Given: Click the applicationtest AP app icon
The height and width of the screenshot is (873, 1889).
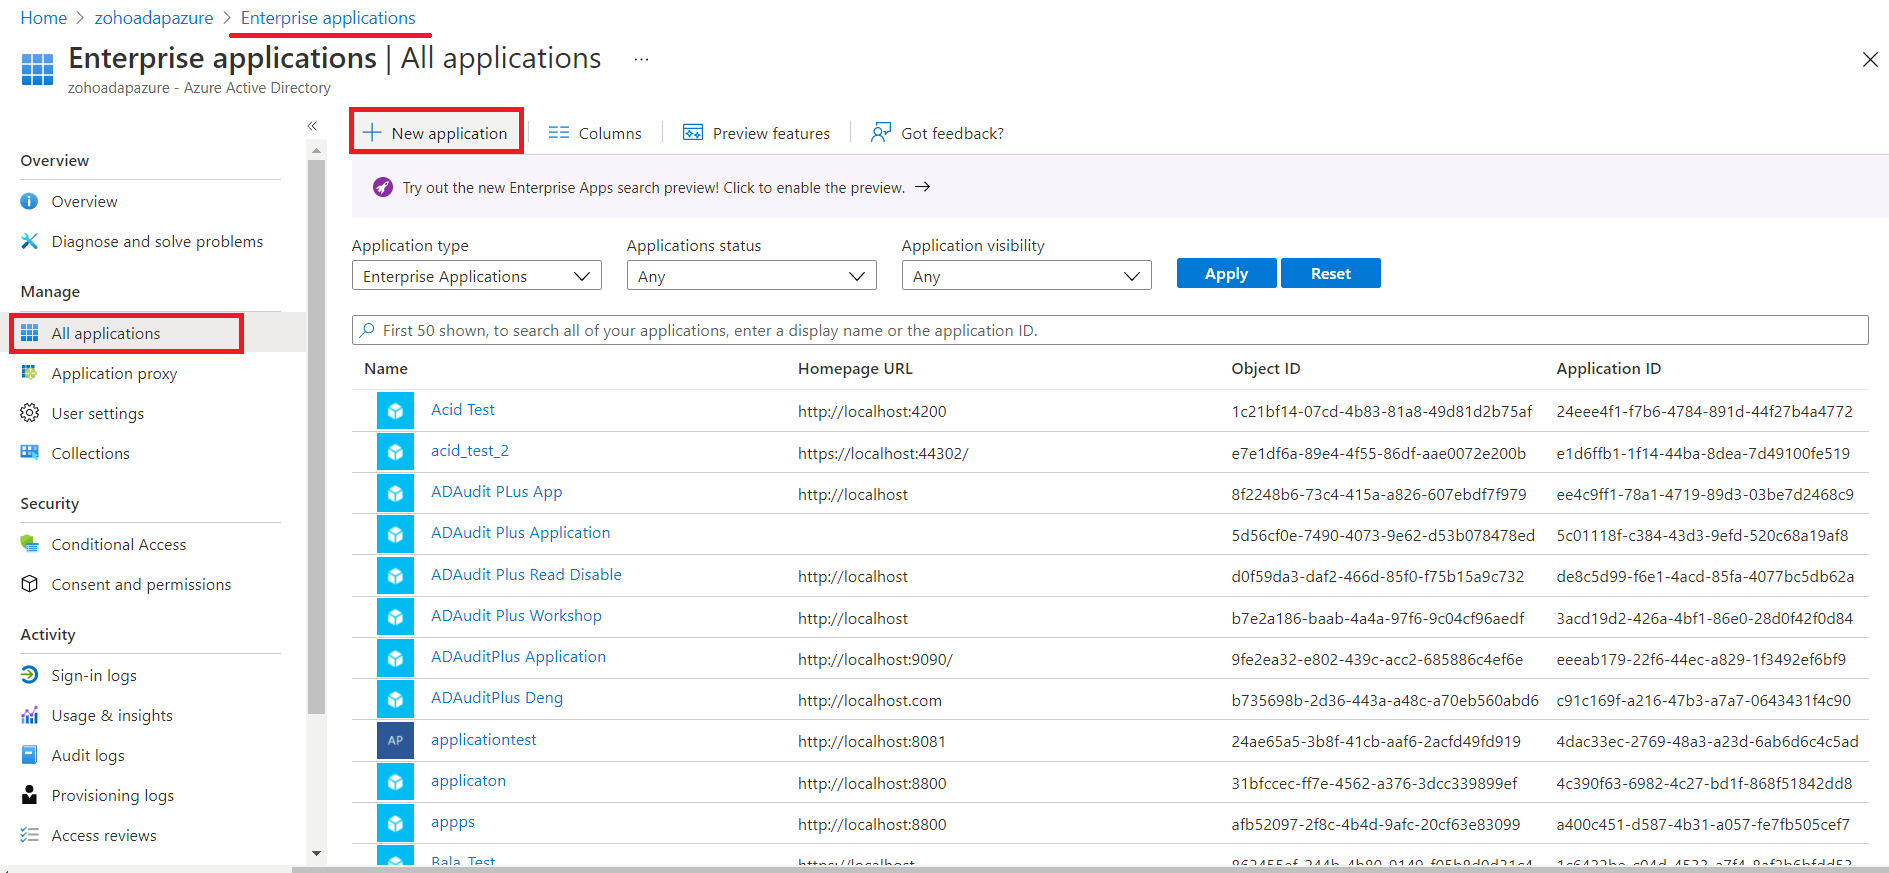Looking at the screenshot, I should point(395,741).
